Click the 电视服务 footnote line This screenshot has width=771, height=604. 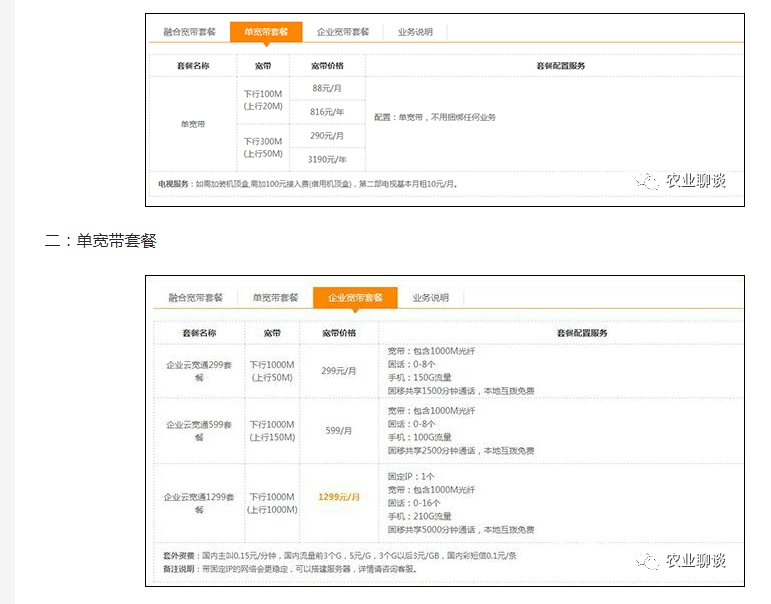pyautogui.click(x=308, y=184)
